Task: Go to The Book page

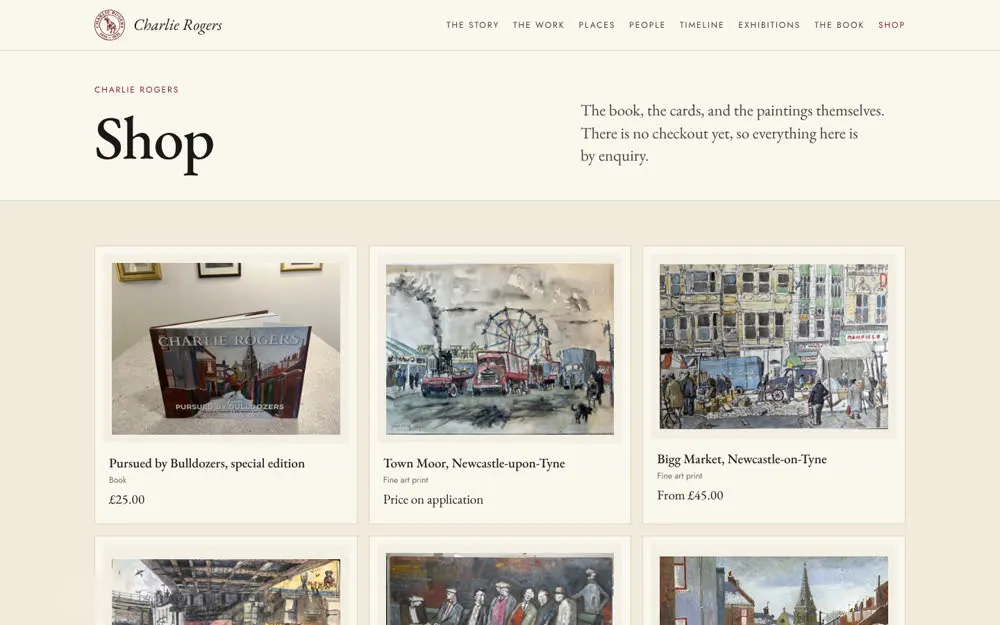Action: (839, 25)
